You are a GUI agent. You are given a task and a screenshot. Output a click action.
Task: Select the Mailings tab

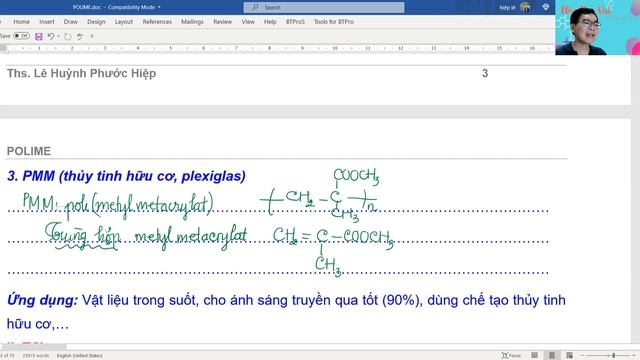coord(192,22)
